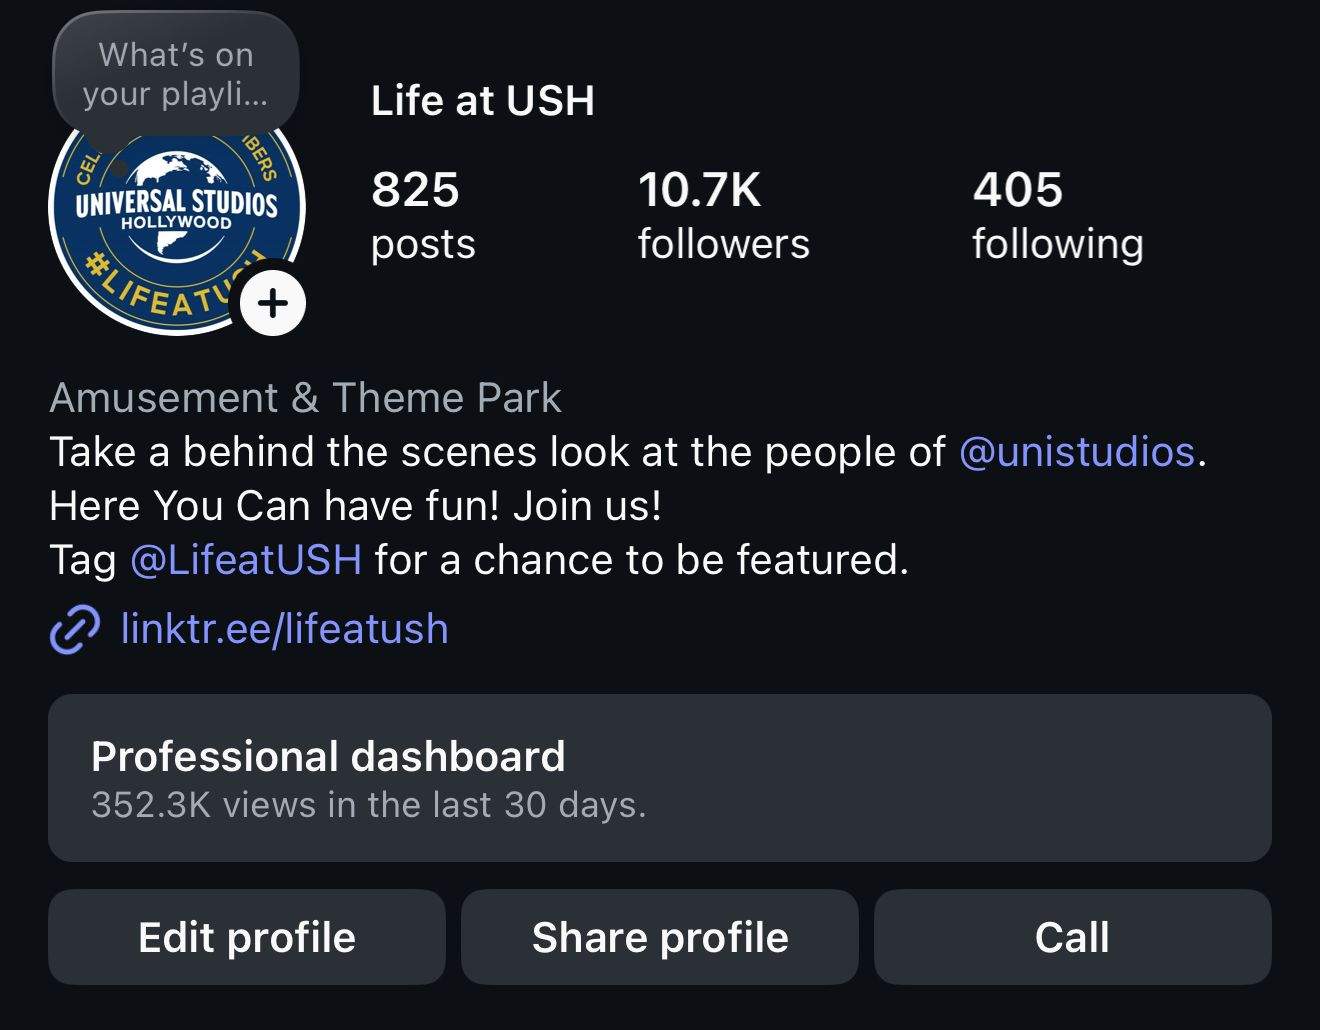Tap the plus icon on profile picture
Image resolution: width=1320 pixels, height=1030 pixels.
tap(273, 302)
